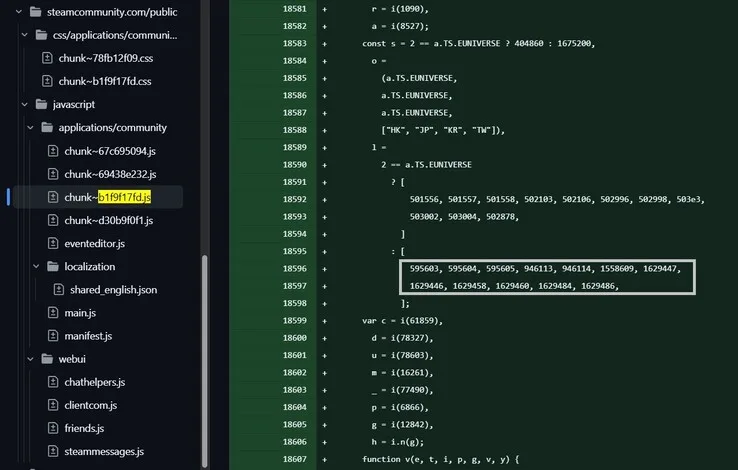The width and height of the screenshot is (738, 470).
Task: Click file icon beside friends.js
Action: tap(53, 428)
